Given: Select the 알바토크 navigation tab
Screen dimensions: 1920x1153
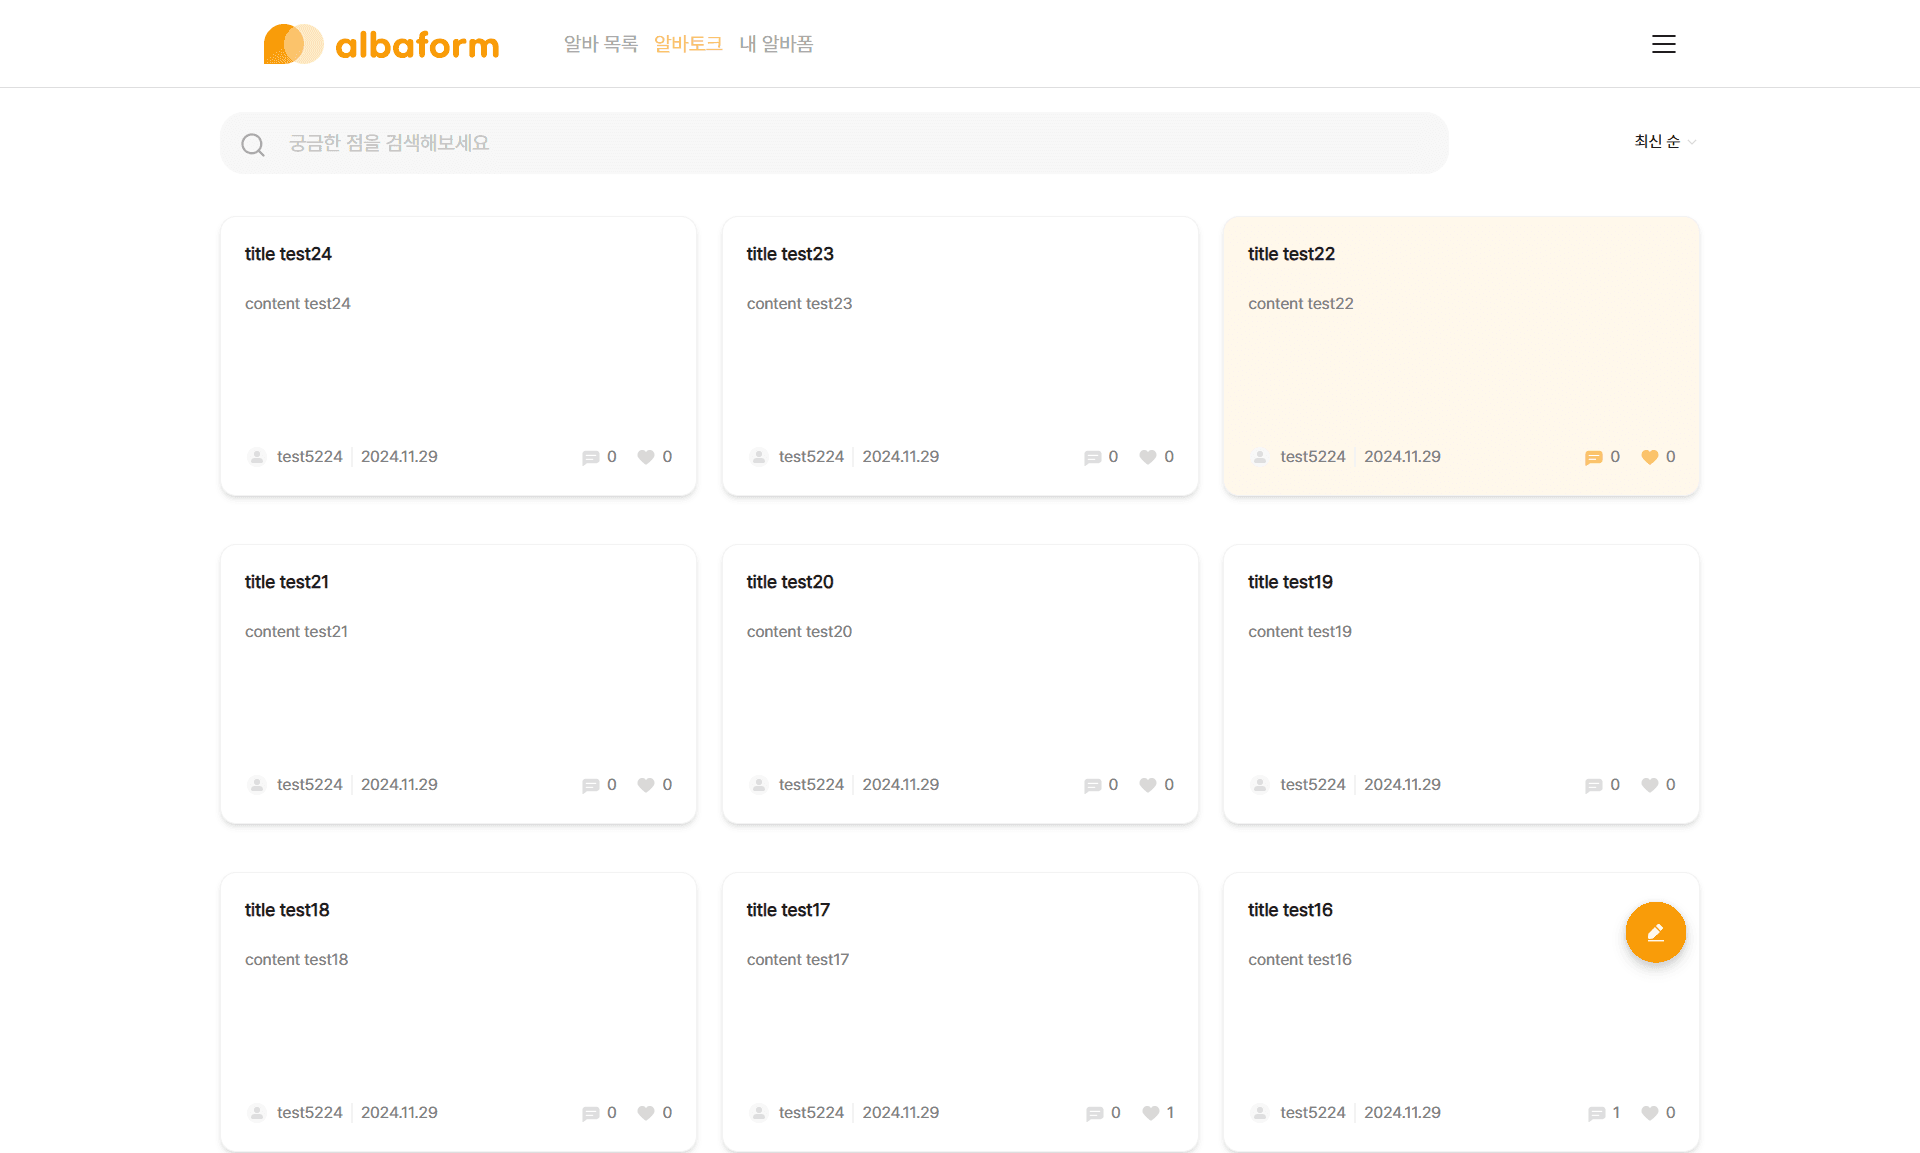Looking at the screenshot, I should pyautogui.click(x=688, y=44).
